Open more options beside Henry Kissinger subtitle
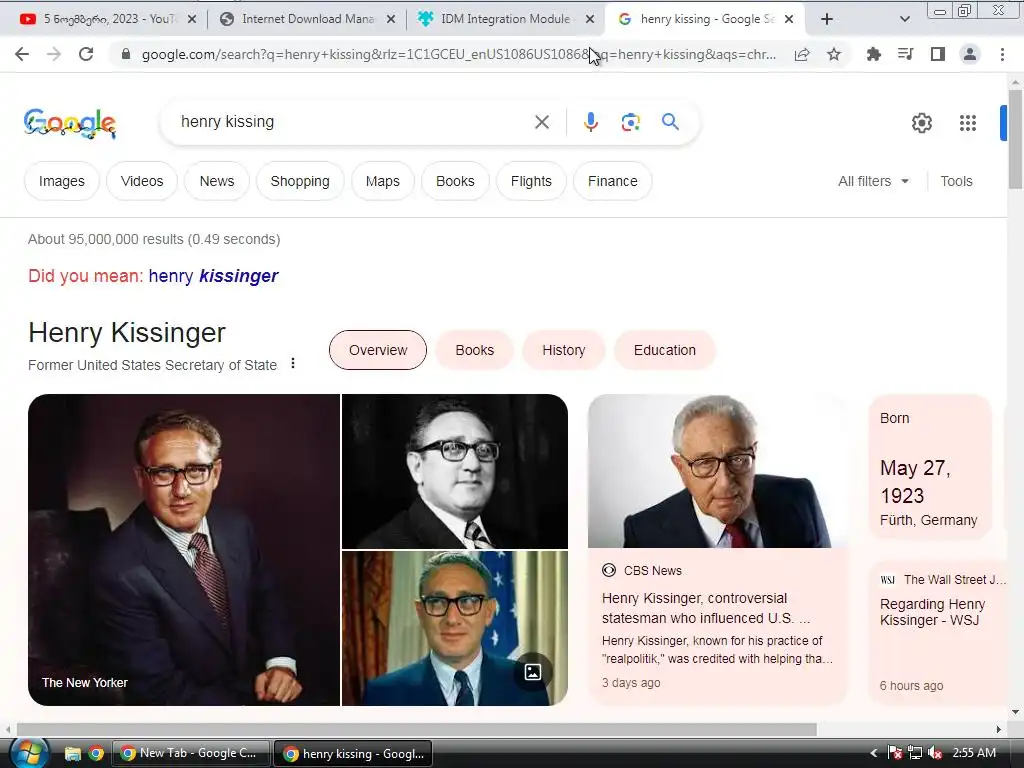Screen dimensions: 1024x768 tap(293, 363)
